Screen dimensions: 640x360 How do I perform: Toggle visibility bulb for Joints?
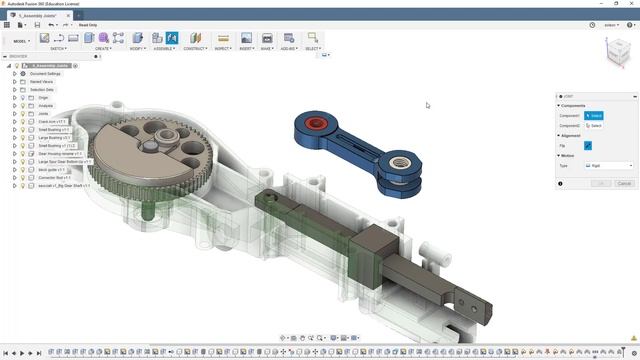click(23, 113)
